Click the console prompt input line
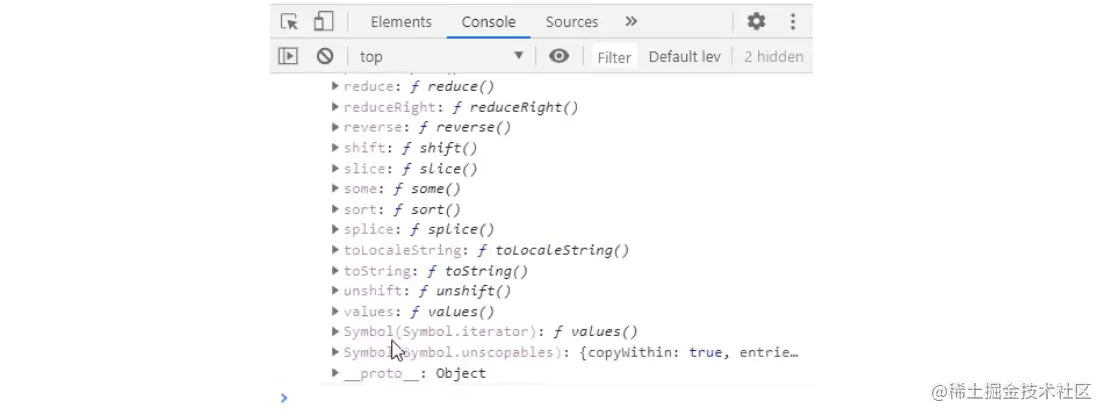 [x=540, y=397]
